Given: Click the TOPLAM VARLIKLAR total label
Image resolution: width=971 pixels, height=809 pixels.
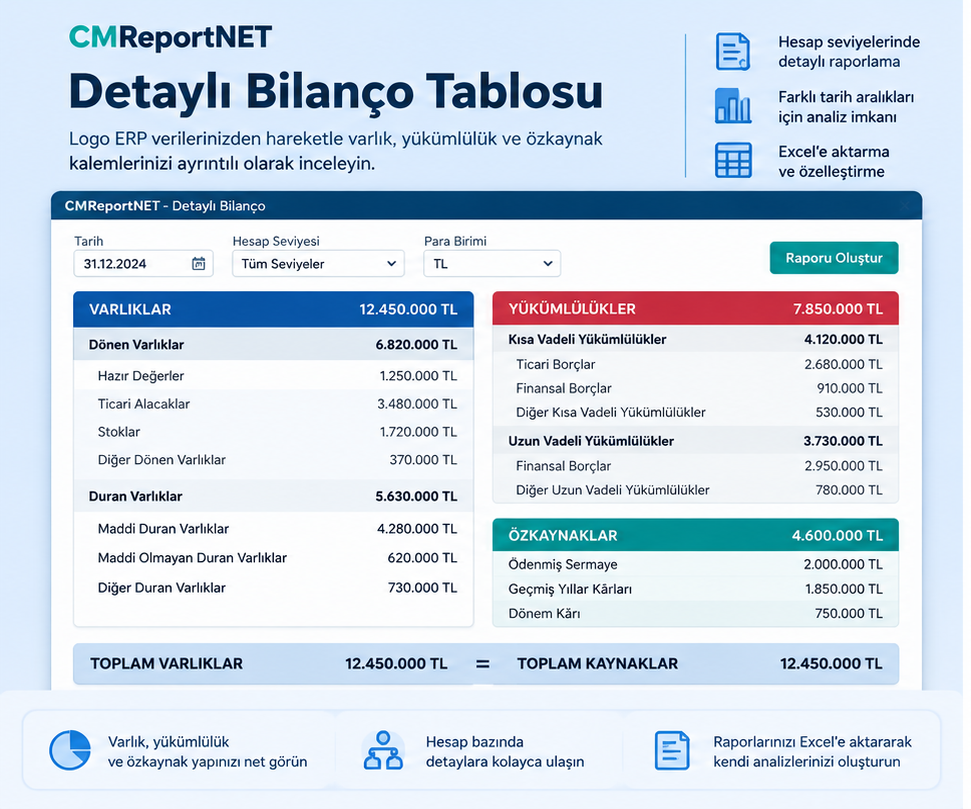Looking at the screenshot, I should (167, 664).
